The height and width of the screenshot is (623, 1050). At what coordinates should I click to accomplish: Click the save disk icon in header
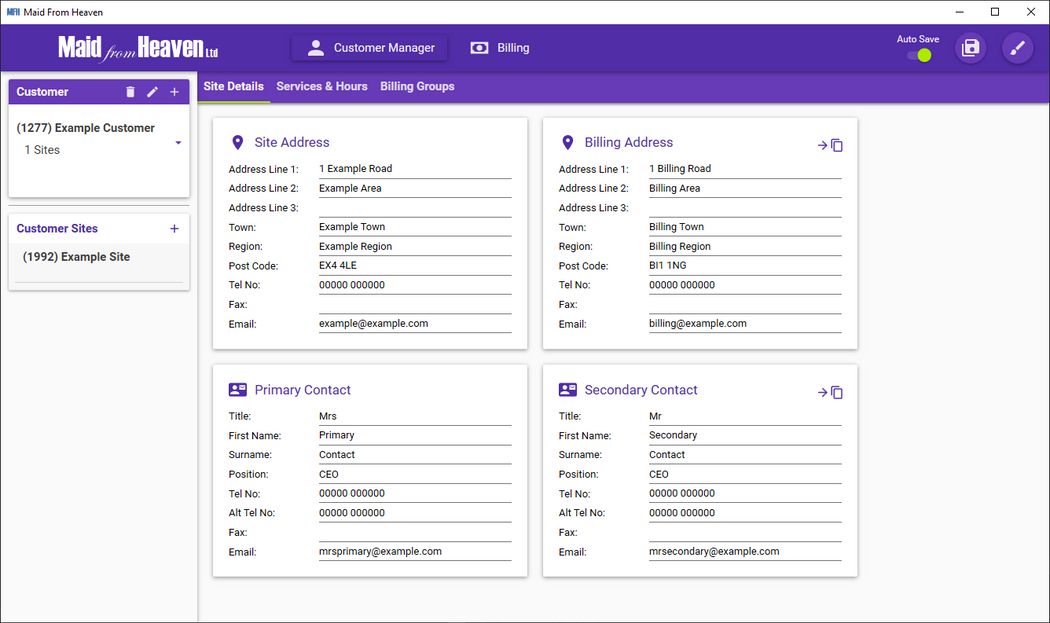click(x=970, y=48)
